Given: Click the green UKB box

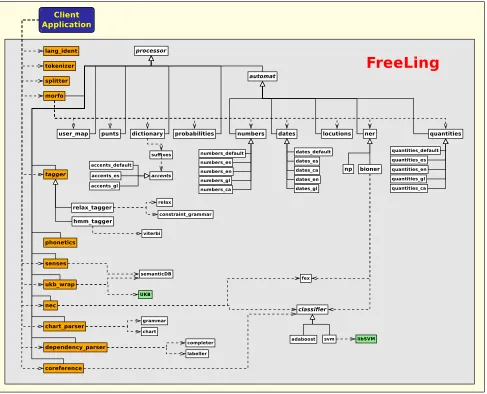Looking at the screenshot, I should [x=145, y=294].
